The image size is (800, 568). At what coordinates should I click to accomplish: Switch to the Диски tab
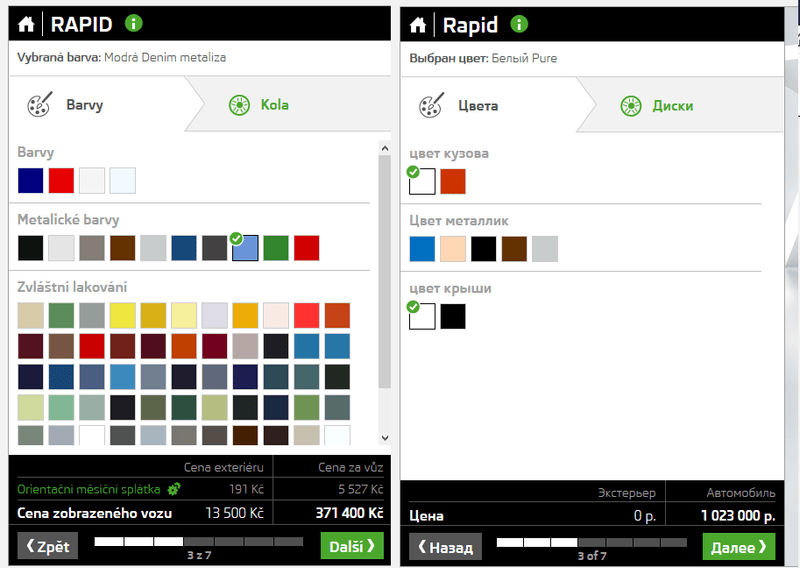click(684, 106)
